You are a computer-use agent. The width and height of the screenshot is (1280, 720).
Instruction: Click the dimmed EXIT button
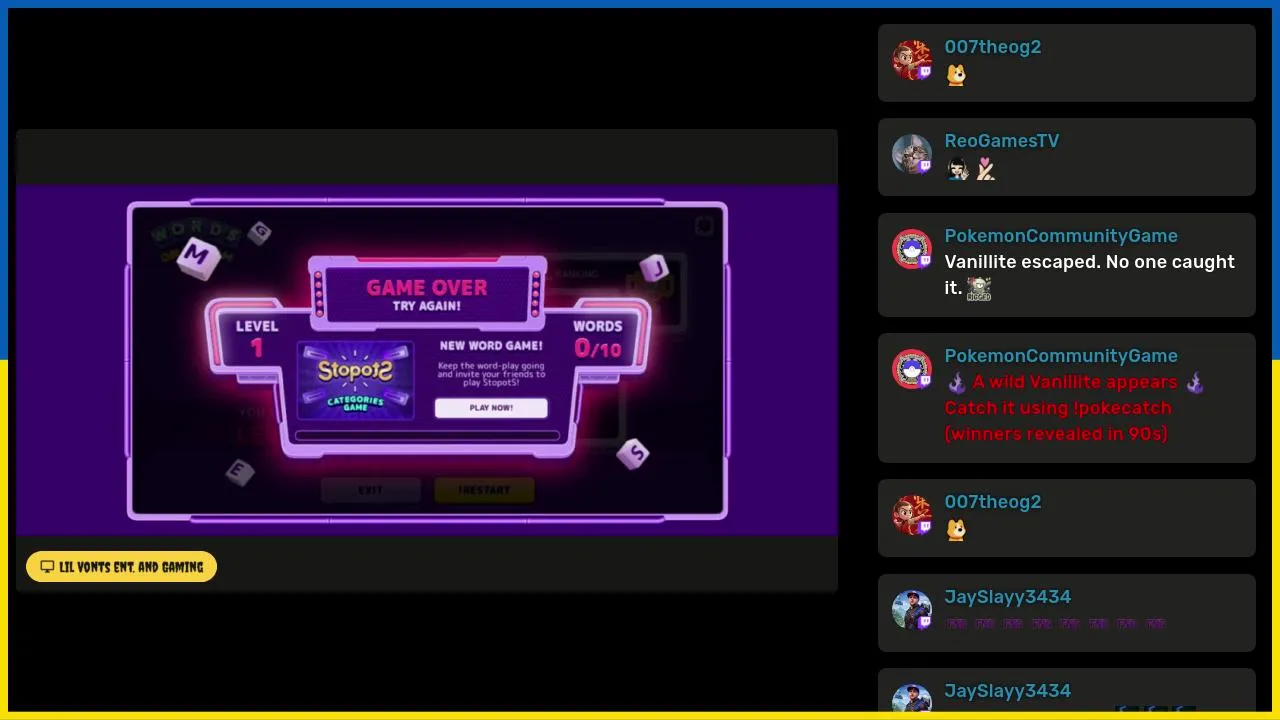coord(370,490)
